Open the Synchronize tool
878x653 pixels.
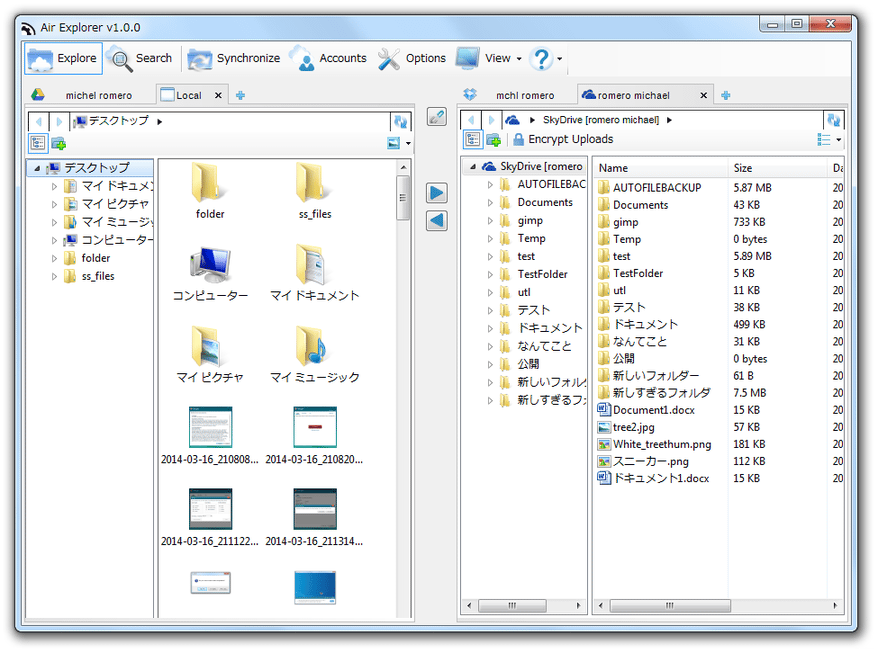point(233,58)
